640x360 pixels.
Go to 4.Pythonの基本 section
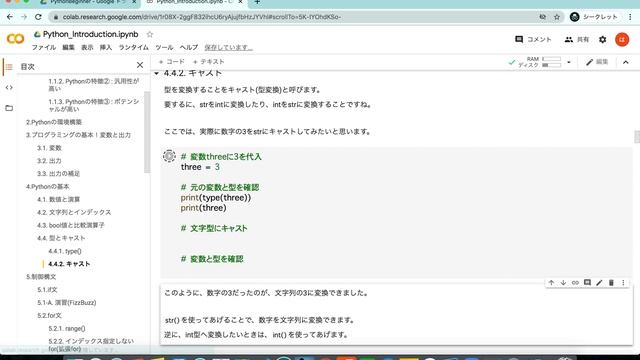pyautogui.click(x=47, y=187)
